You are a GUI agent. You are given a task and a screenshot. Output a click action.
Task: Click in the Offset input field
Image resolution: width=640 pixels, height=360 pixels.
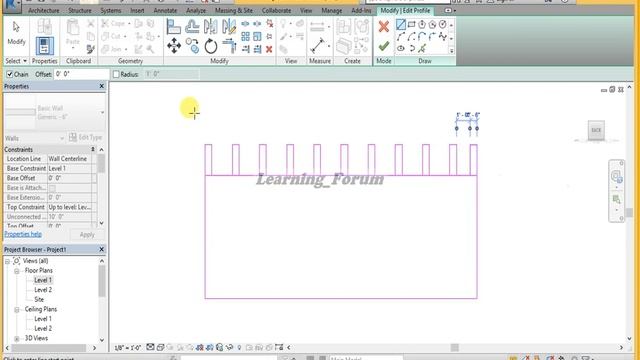(81, 74)
